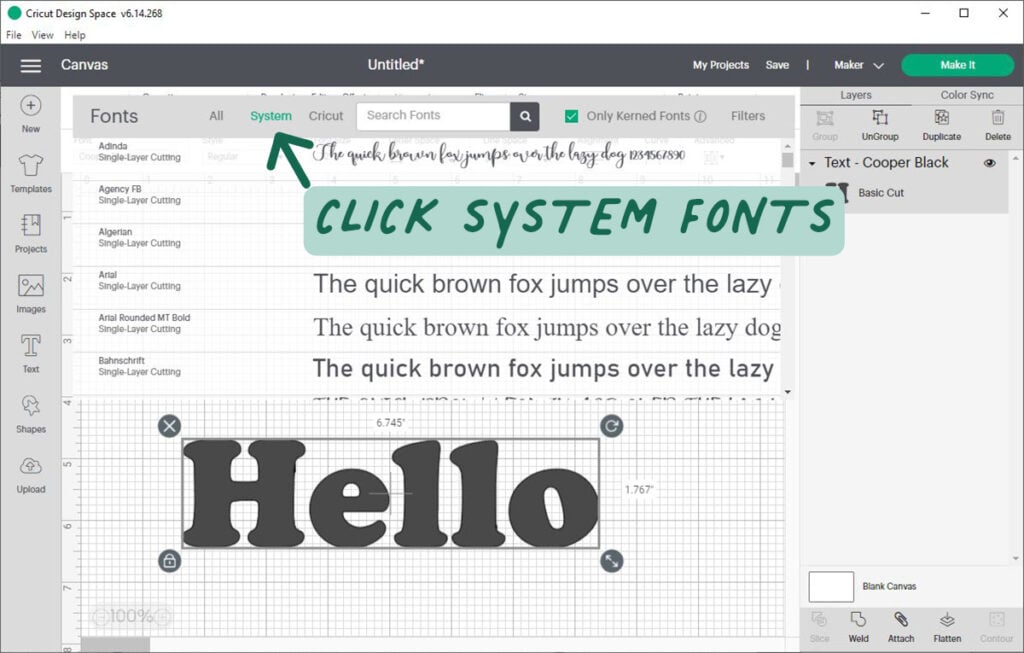Open the File menu

pyautogui.click(x=14, y=35)
